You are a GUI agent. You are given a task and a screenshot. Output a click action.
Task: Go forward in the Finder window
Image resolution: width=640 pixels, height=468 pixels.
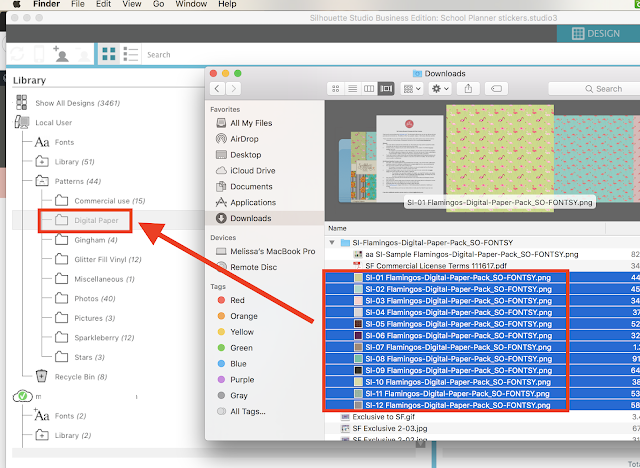233,89
